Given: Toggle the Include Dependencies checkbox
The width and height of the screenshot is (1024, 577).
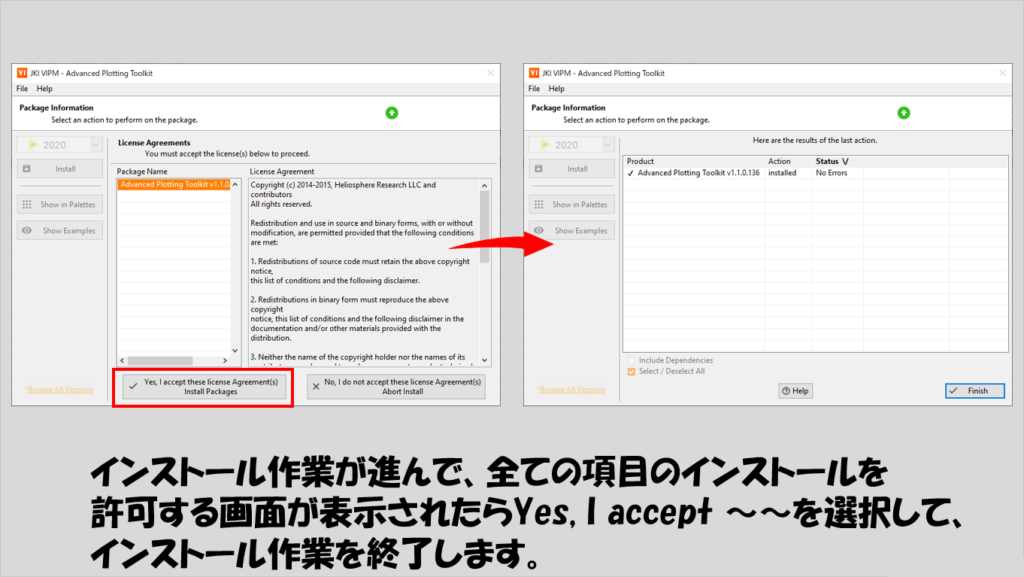Looking at the screenshot, I should [x=631, y=360].
